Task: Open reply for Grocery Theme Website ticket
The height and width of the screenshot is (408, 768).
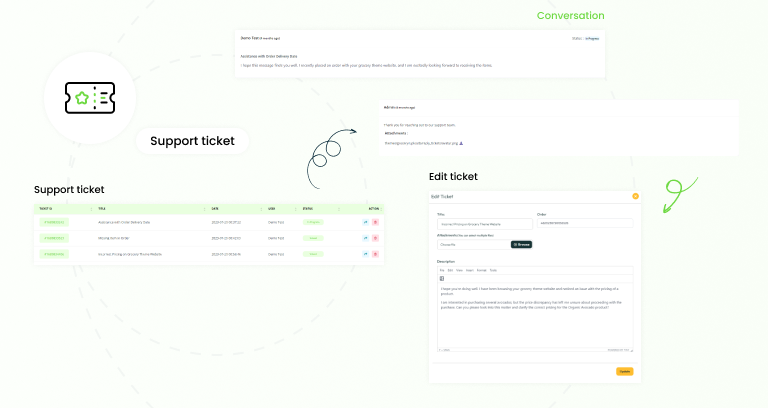Action: click(365, 254)
